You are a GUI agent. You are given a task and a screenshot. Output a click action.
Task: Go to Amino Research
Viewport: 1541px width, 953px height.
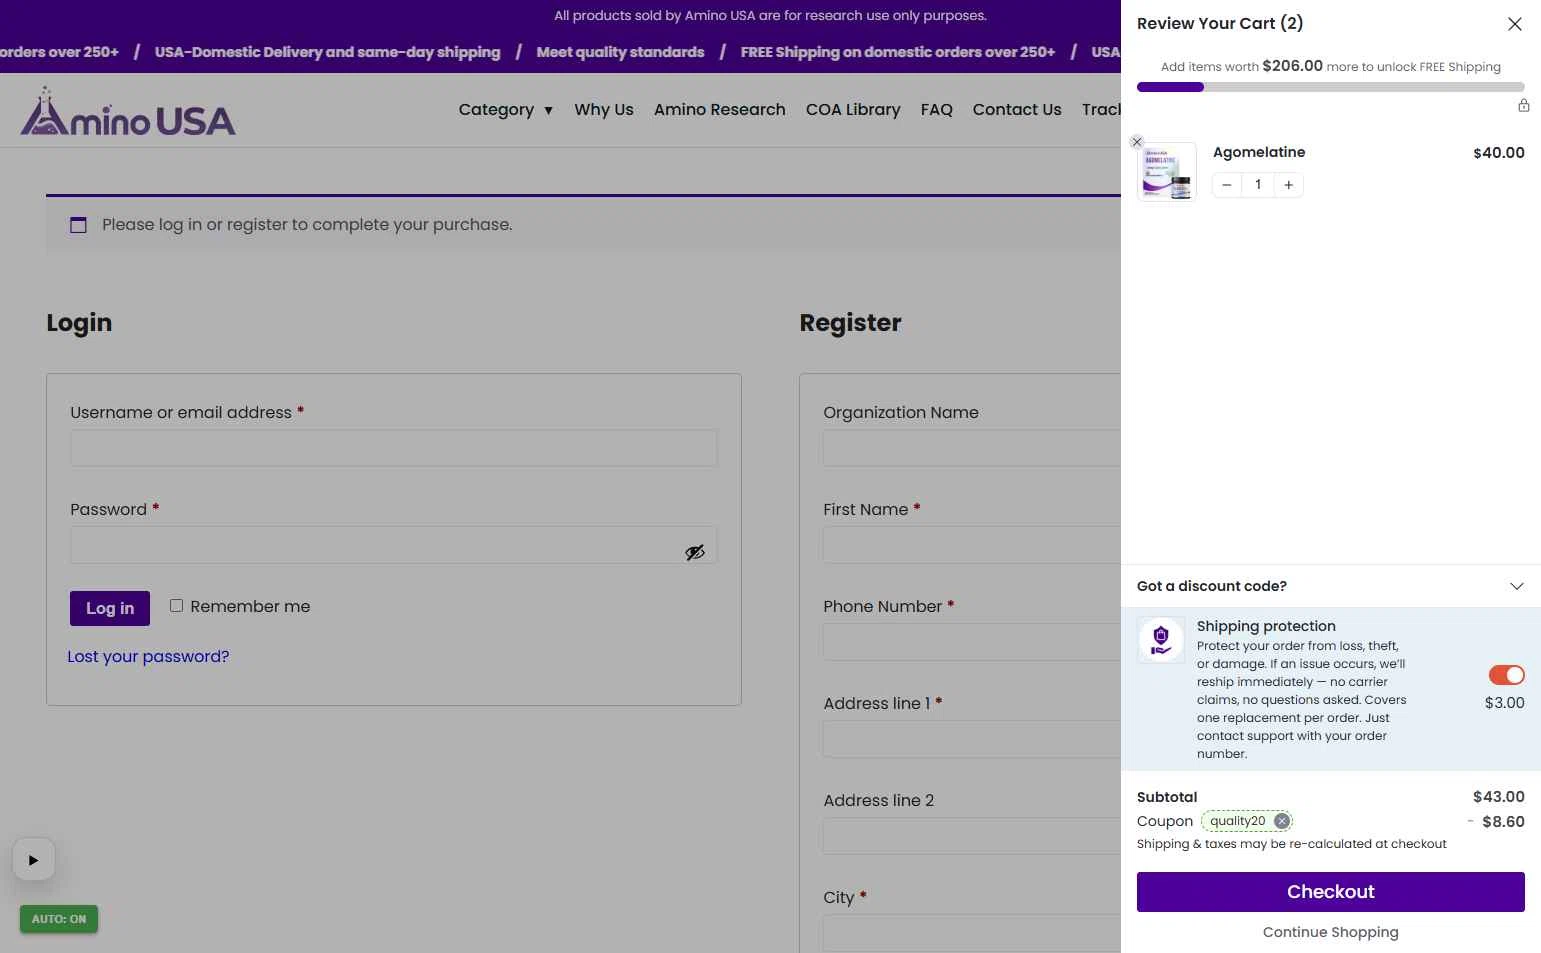(x=720, y=109)
